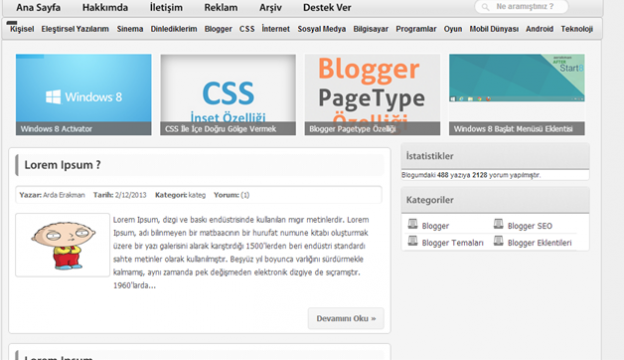The width and height of the screenshot is (624, 360).
Task: Open the Windows 8 Activator thumbnail
Action: (84, 95)
